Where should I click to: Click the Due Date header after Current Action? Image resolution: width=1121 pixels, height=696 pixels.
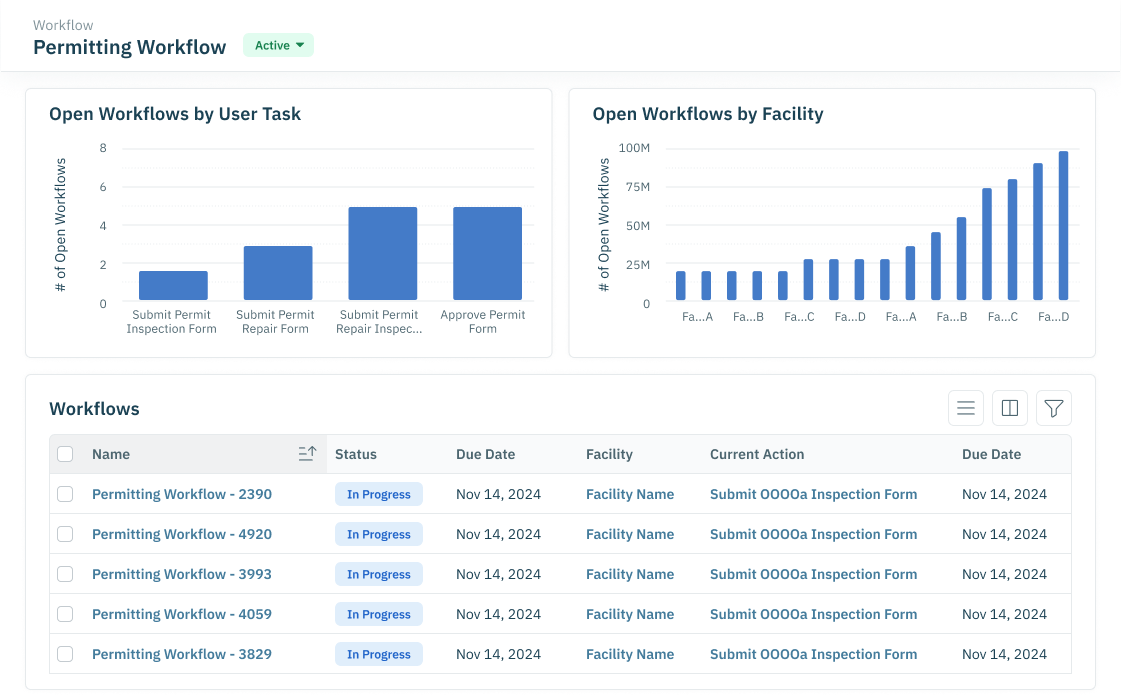click(992, 454)
